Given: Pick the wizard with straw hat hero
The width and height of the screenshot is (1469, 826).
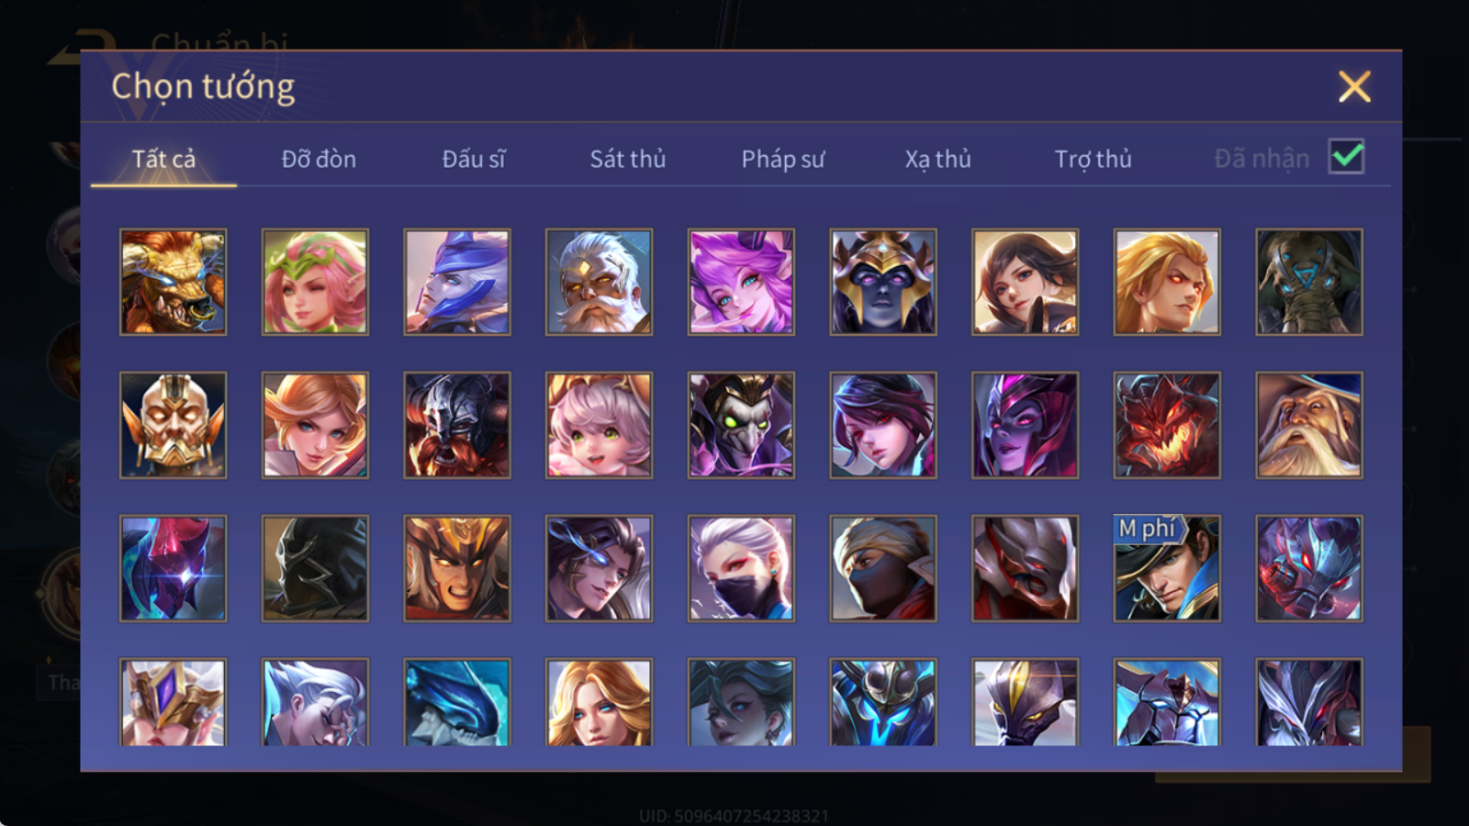Looking at the screenshot, I should (x=1309, y=425).
